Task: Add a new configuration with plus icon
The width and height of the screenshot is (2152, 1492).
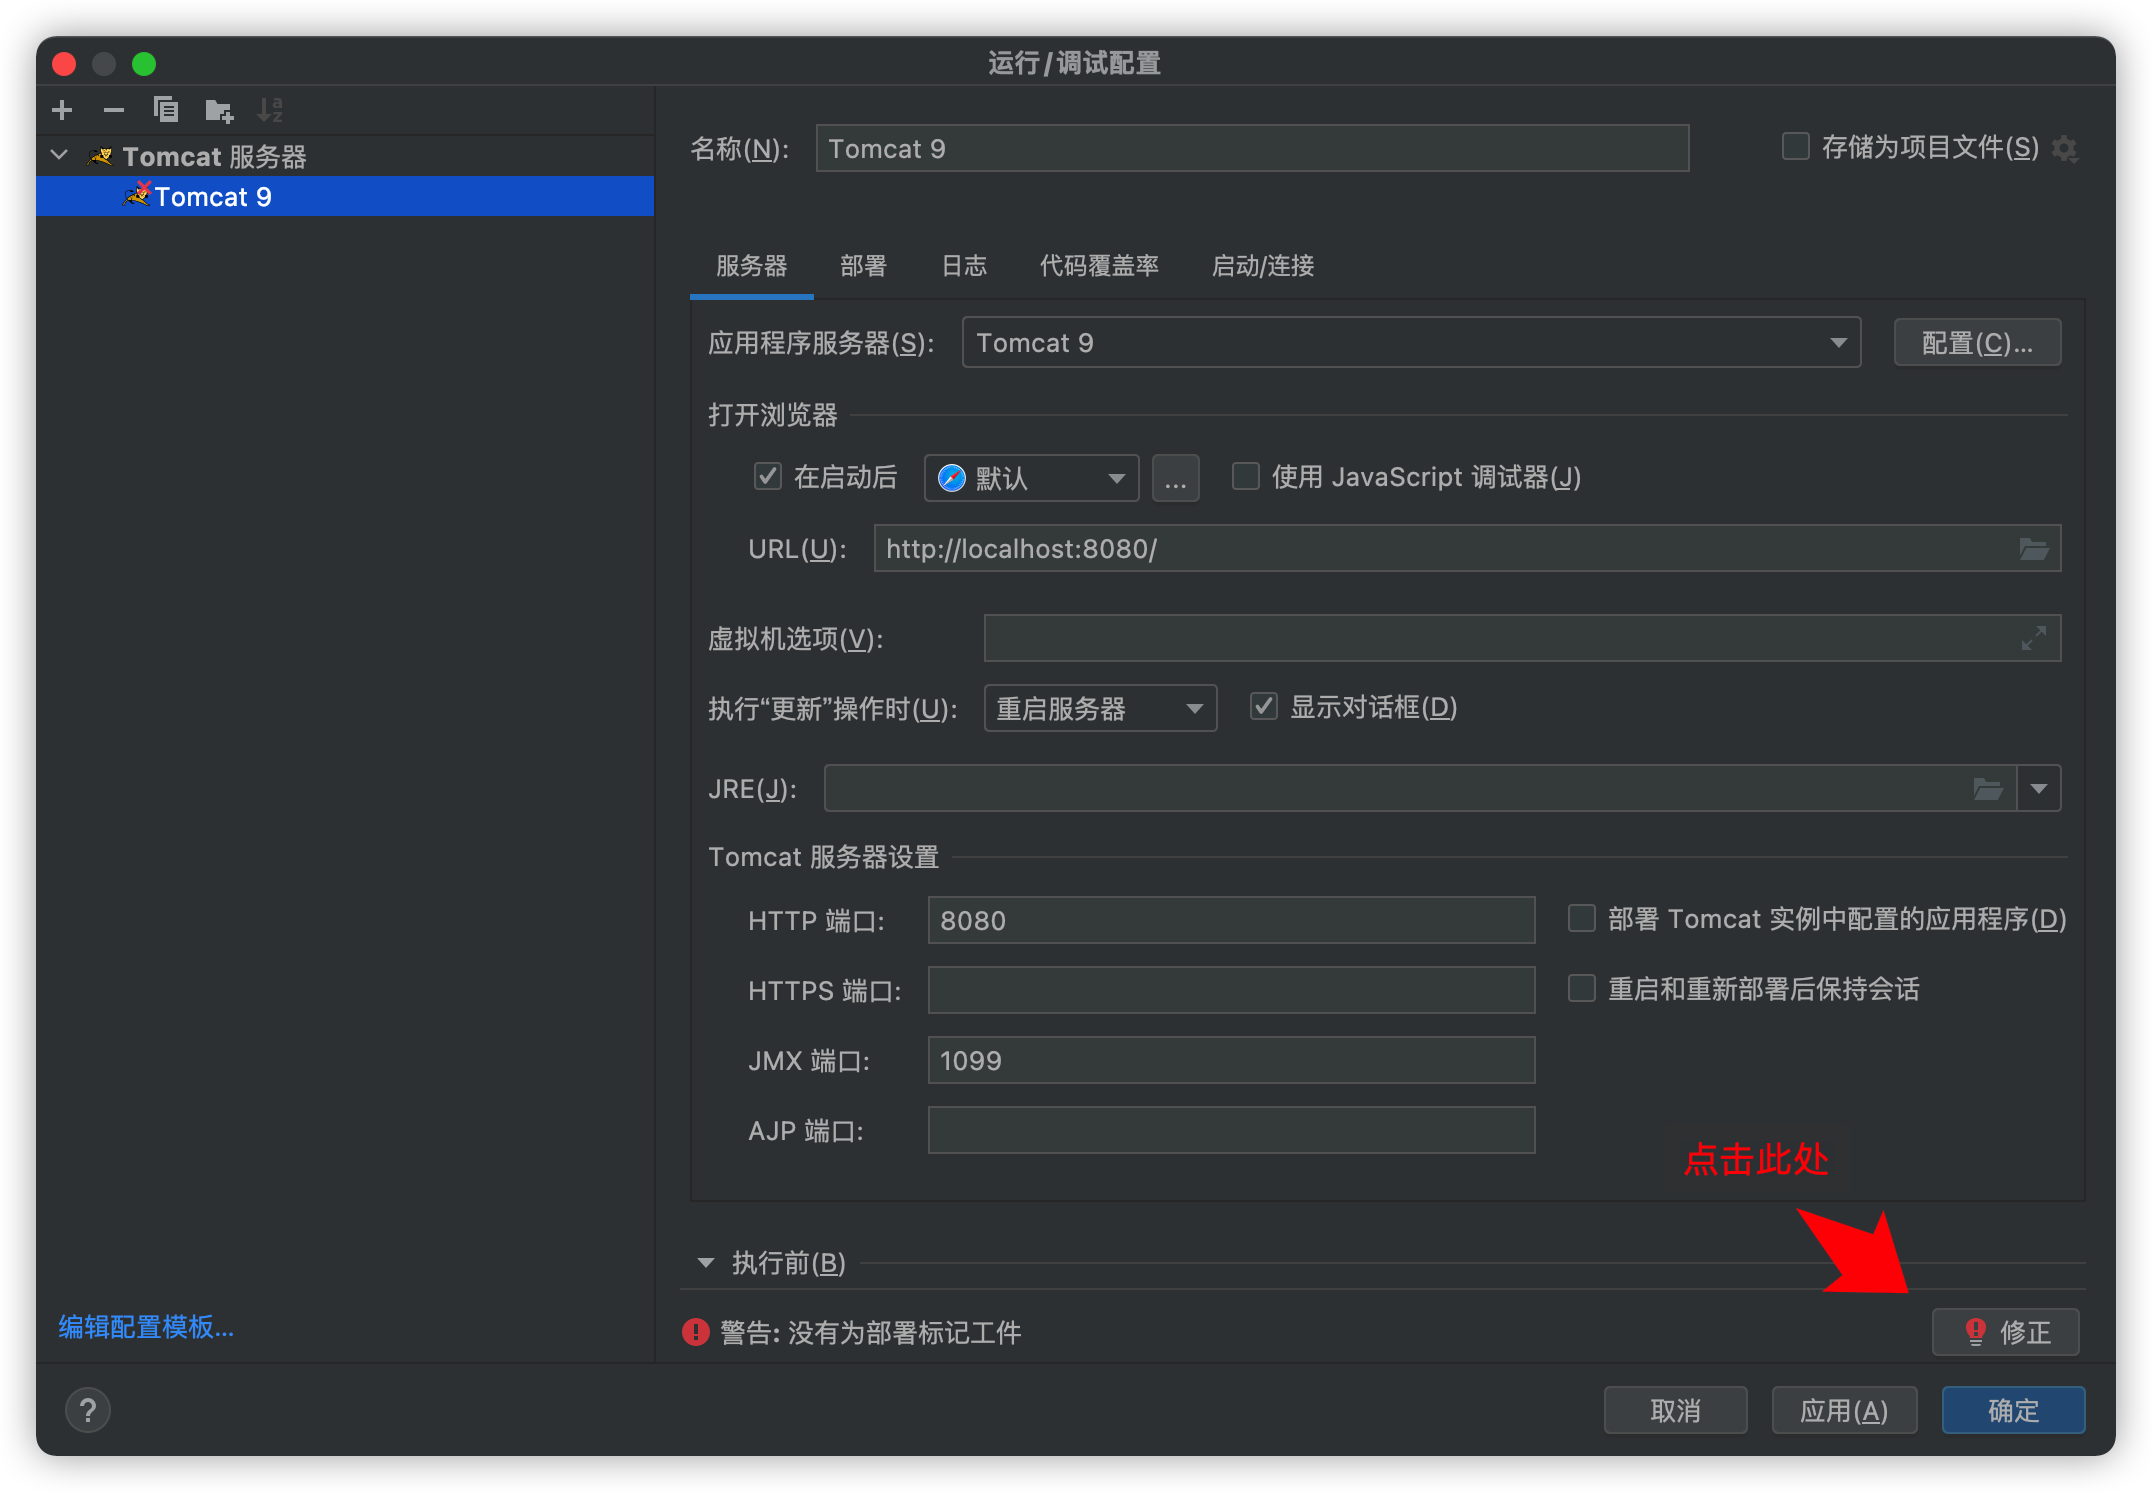Action: tap(62, 110)
